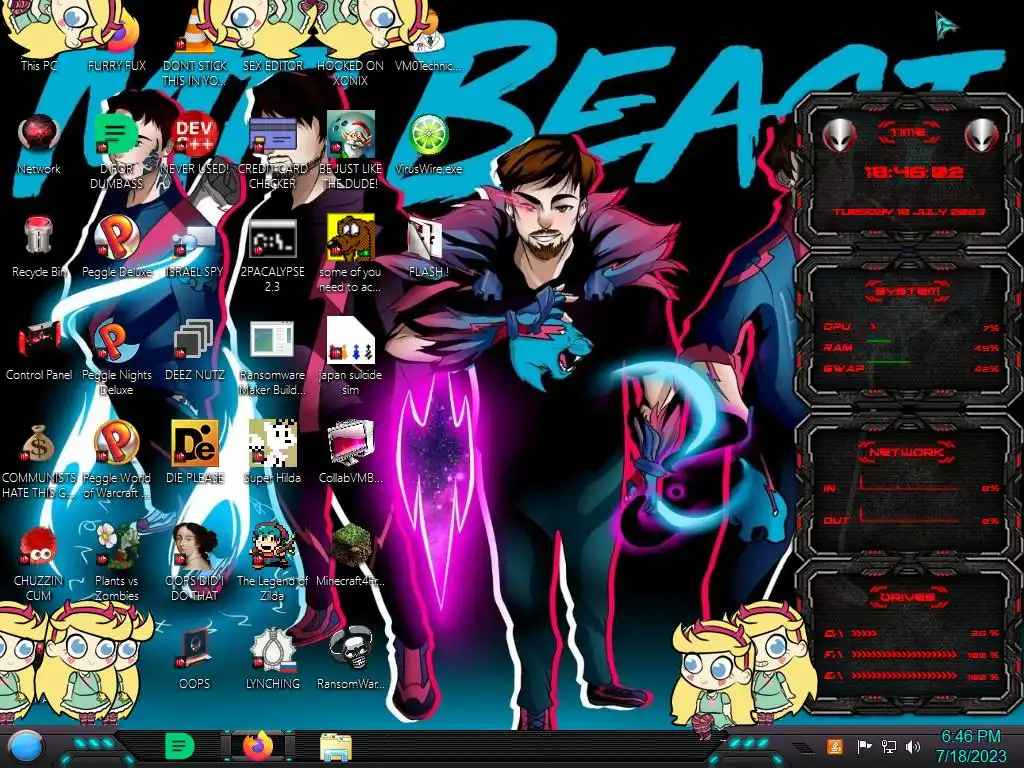
Task: Select the OOPS desktop icon
Action: click(x=194, y=660)
